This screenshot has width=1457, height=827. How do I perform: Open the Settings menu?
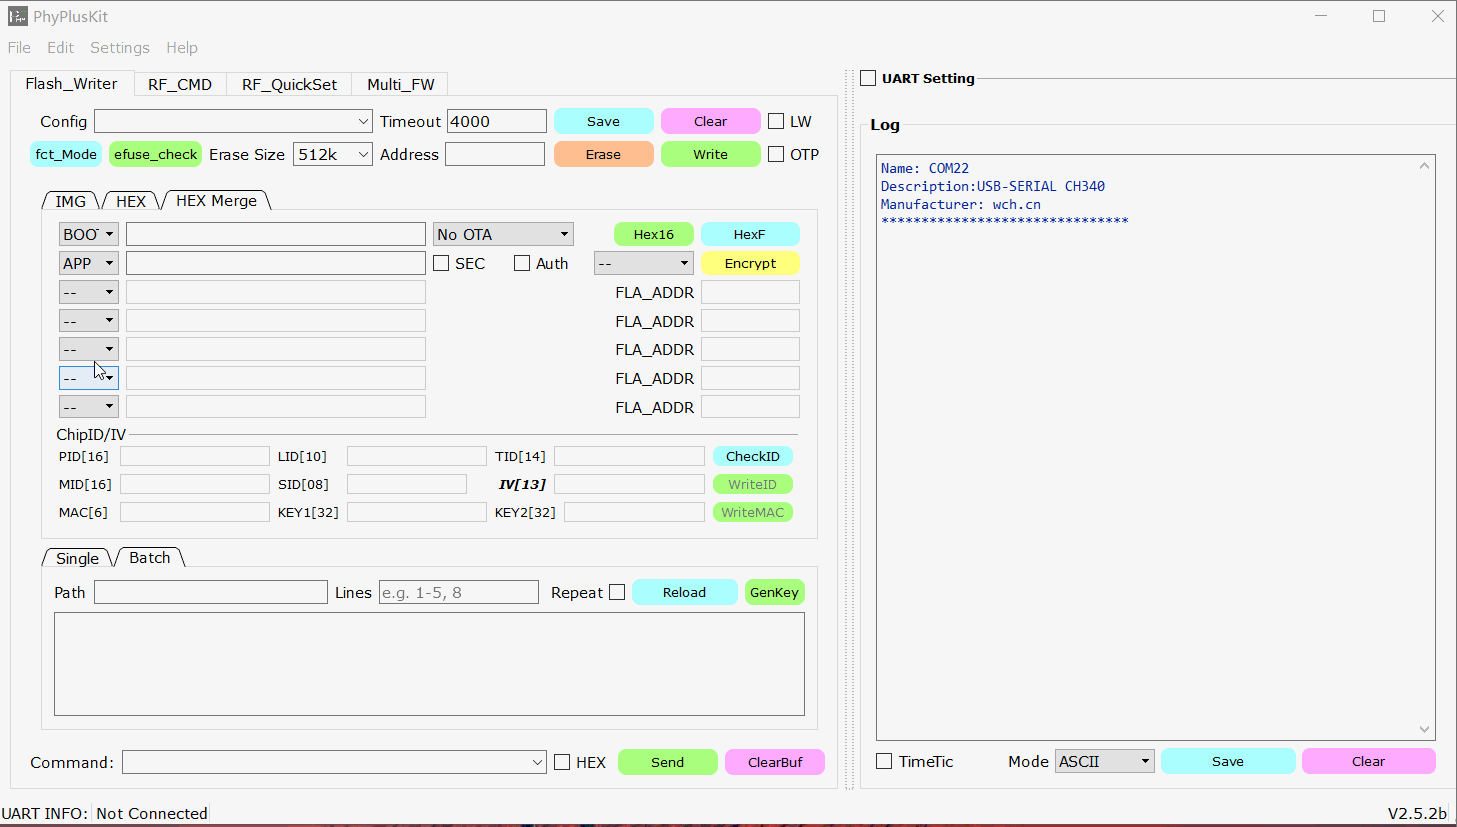[x=119, y=47]
